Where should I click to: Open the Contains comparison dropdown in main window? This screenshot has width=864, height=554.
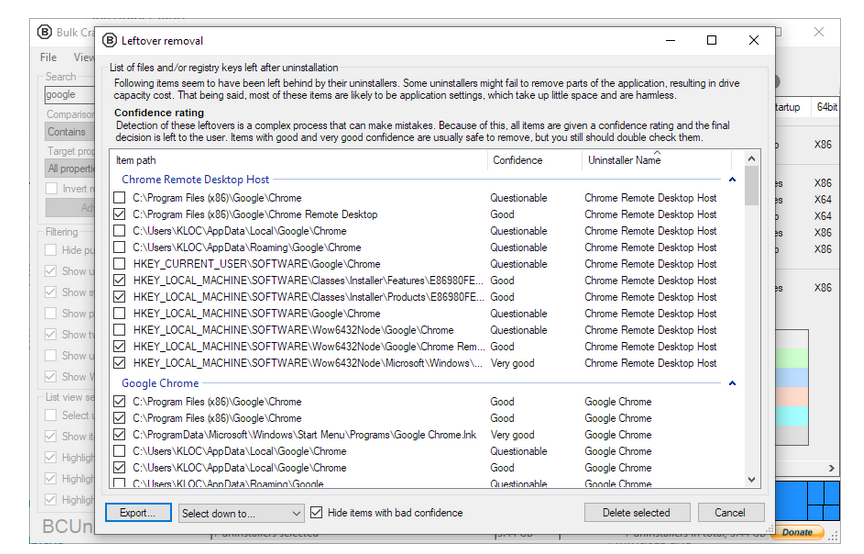(x=69, y=132)
